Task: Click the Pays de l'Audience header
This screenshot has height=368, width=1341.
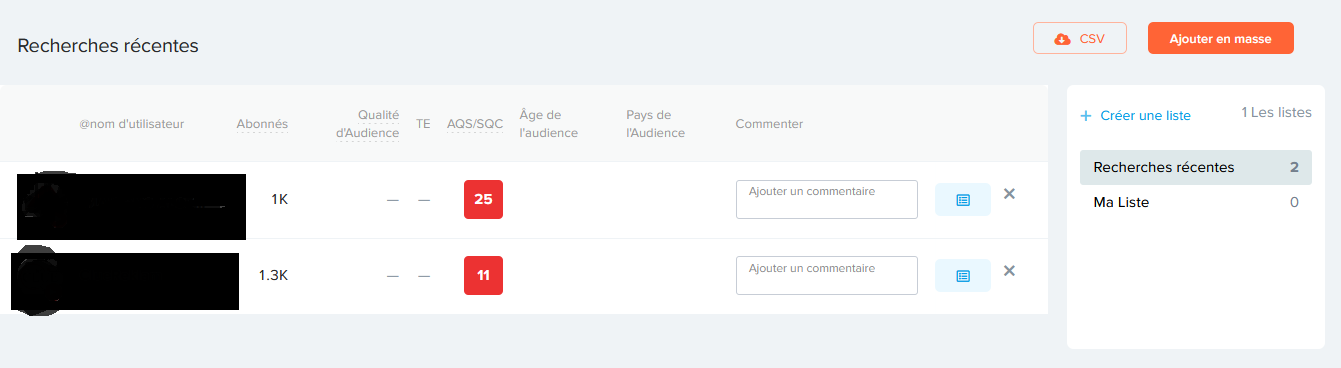Action: click(x=655, y=124)
